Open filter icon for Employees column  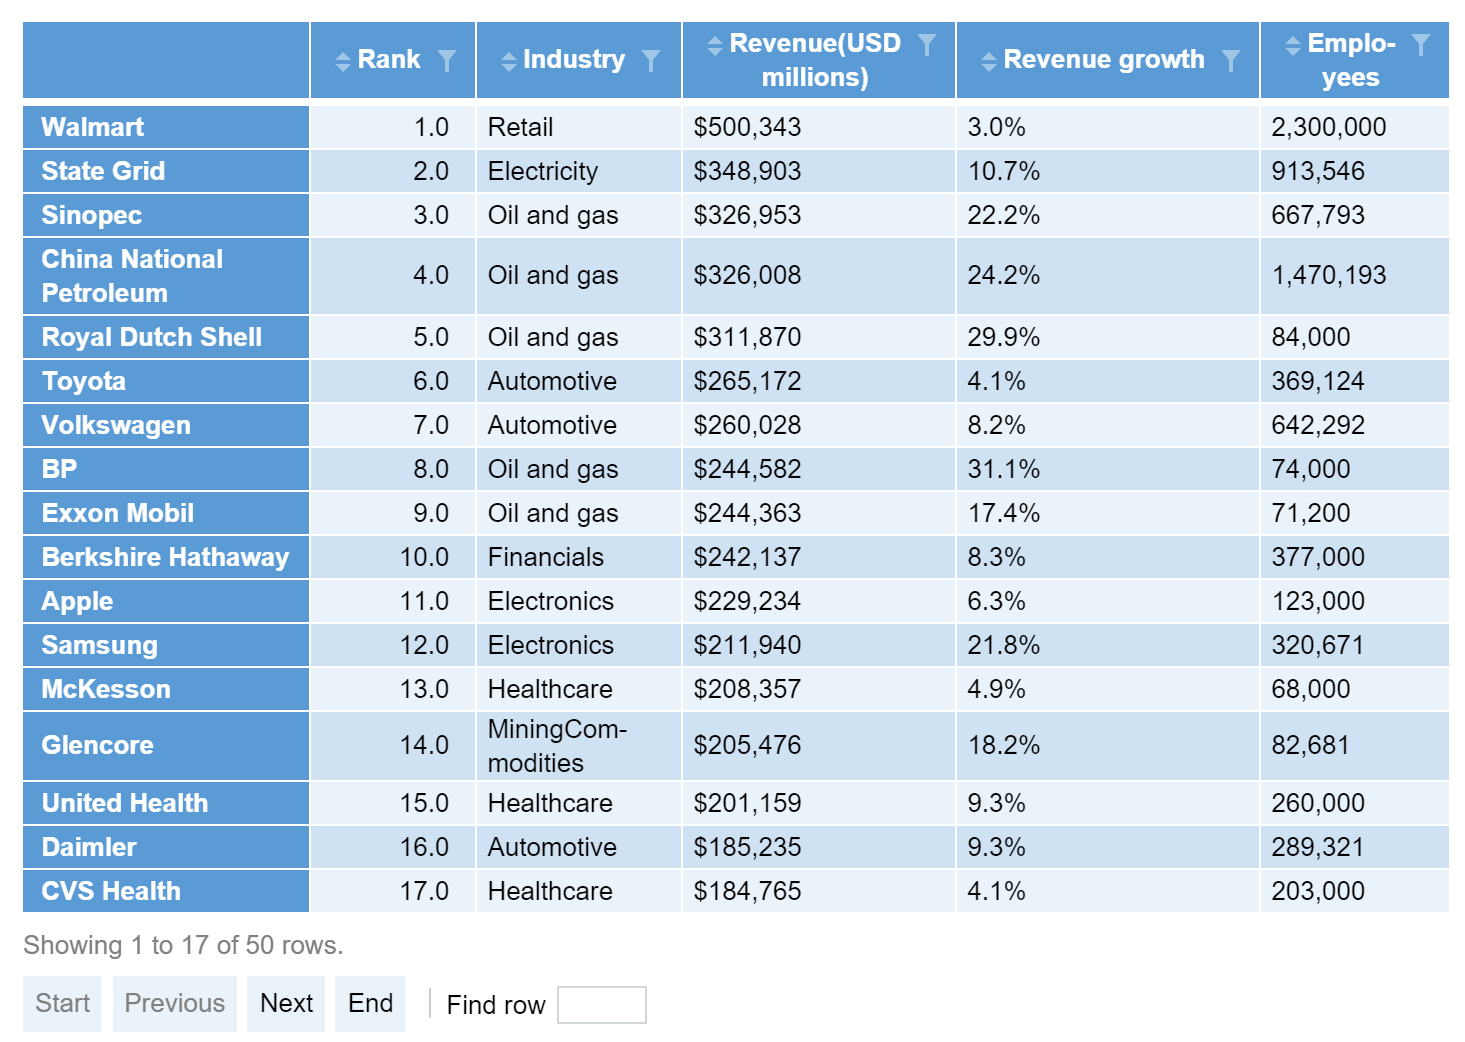pyautogui.click(x=1421, y=45)
